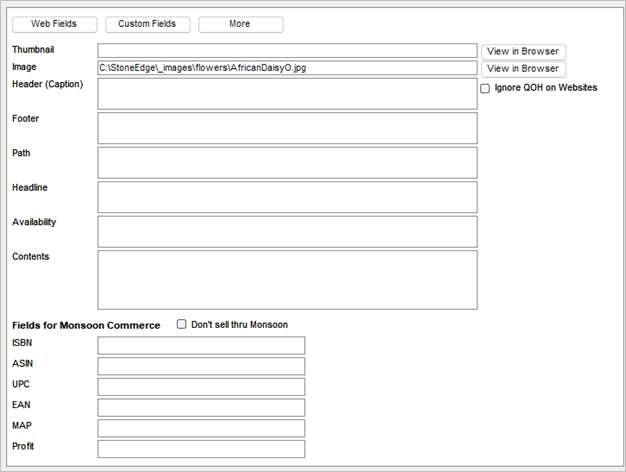626x472 pixels.
Task: Click the Headline text area
Action: pyautogui.click(x=287, y=197)
